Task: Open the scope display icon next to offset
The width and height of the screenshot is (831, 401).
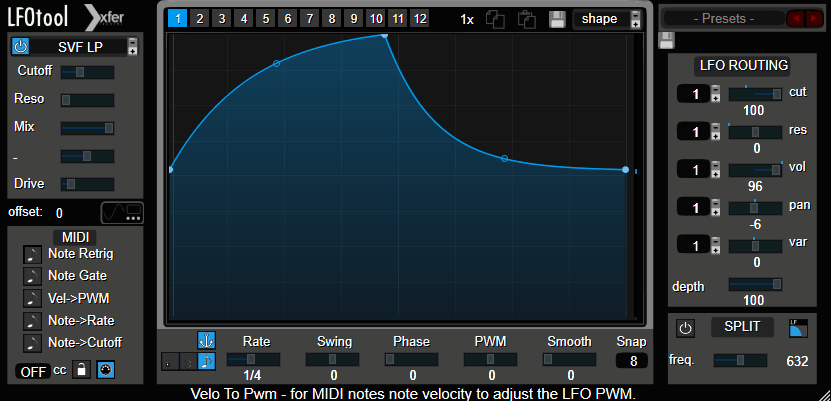Action: 122,213
